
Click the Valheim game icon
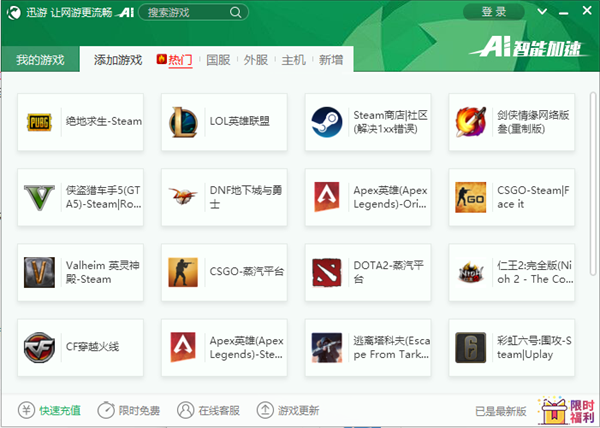tap(39, 272)
